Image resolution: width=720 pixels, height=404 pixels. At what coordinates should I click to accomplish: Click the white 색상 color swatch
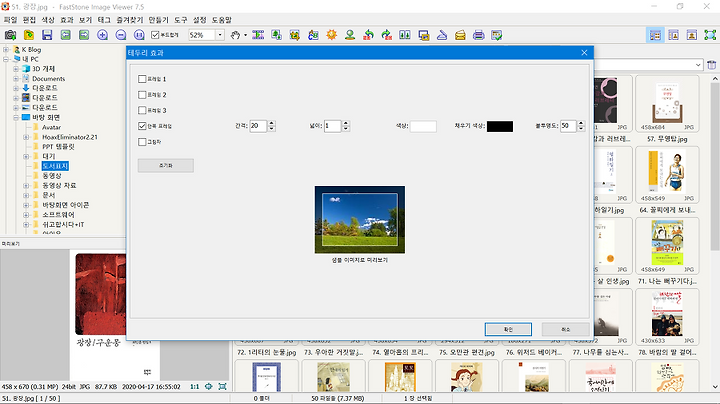tap(423, 126)
